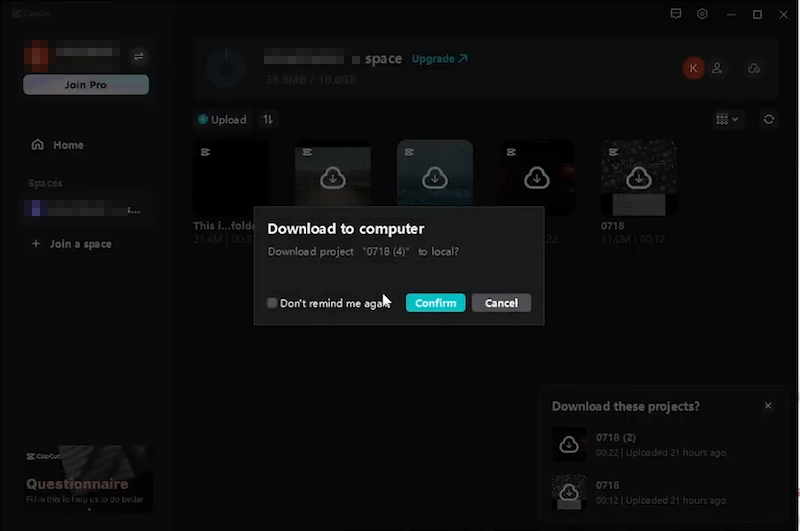
Task: Open the grid view layout dropdown
Action: [727, 119]
